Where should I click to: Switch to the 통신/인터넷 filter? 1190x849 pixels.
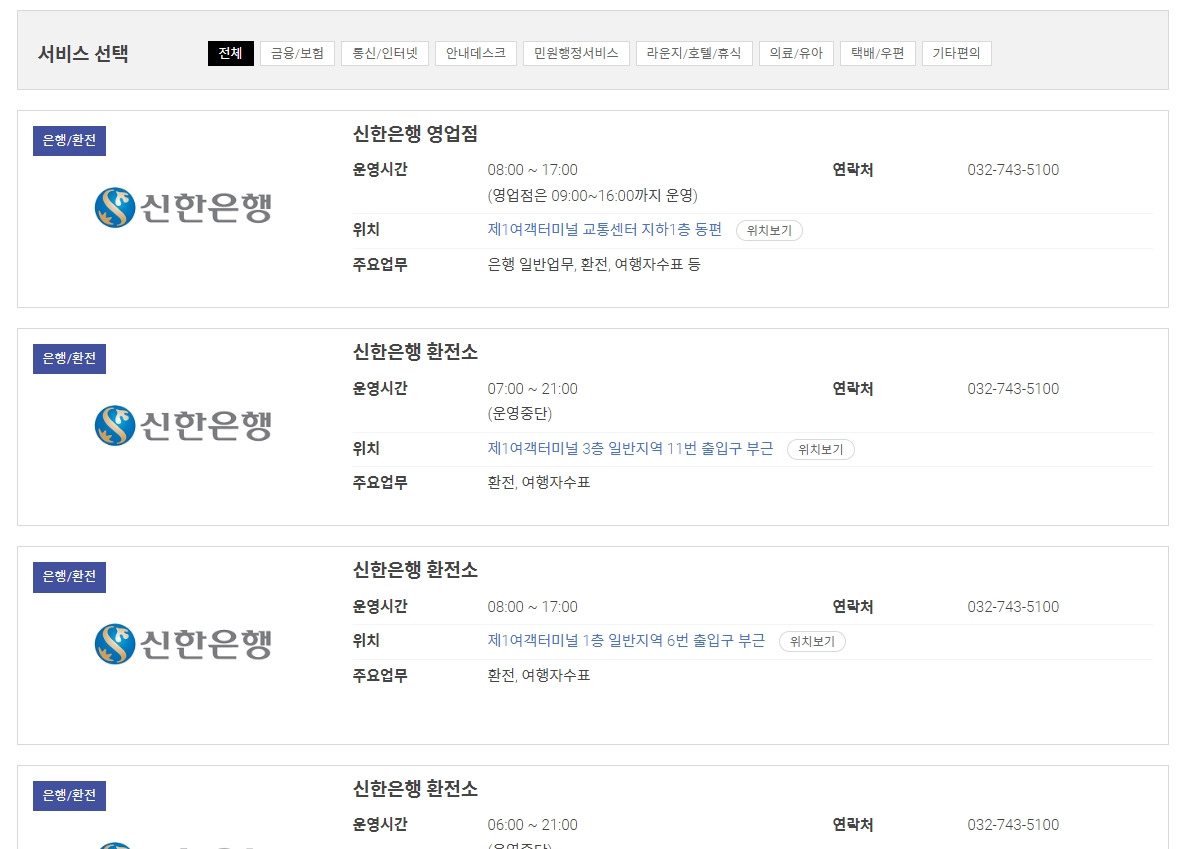385,53
